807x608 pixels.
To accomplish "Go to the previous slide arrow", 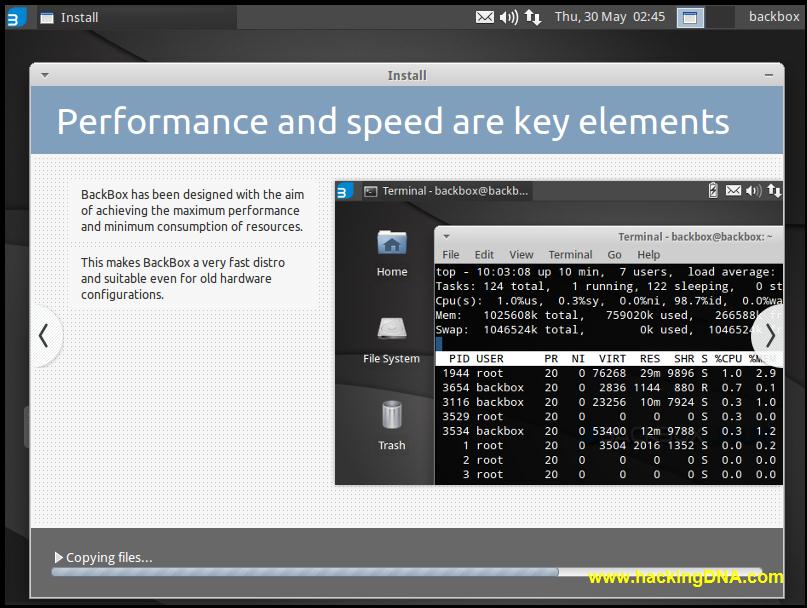I will [x=44, y=336].
